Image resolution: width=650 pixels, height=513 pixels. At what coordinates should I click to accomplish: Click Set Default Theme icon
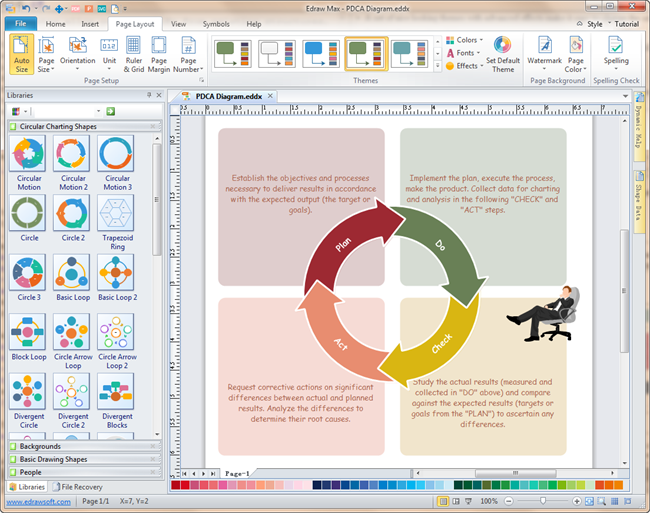[x=502, y=52]
